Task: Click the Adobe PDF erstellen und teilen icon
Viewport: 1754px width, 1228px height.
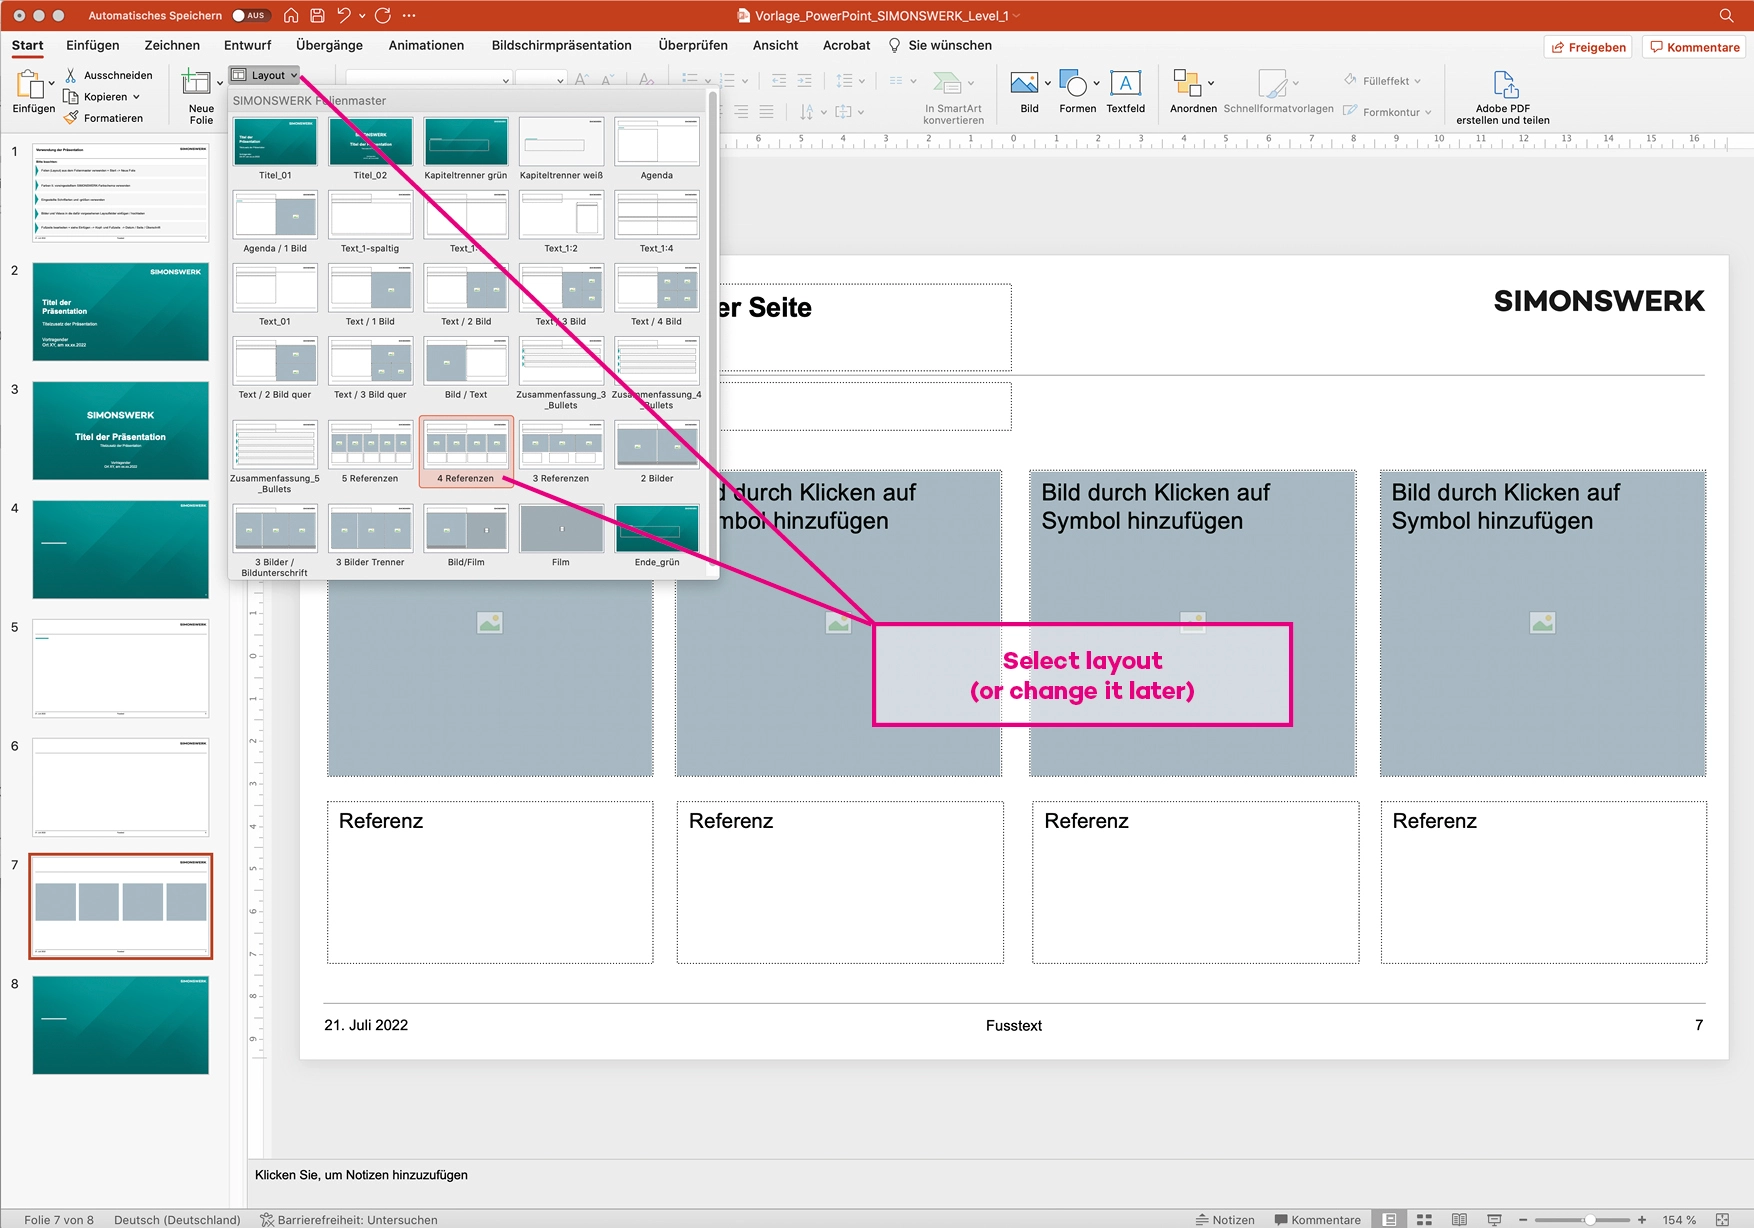Action: point(1503,86)
